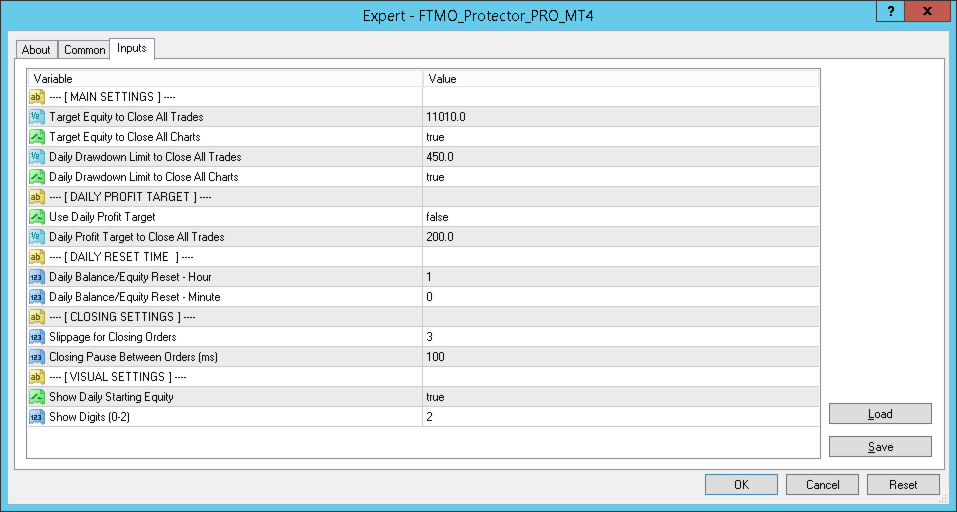957x512 pixels.
Task: Click the icon beside Daily Profit Target to Close All Trades
Action: [37, 237]
